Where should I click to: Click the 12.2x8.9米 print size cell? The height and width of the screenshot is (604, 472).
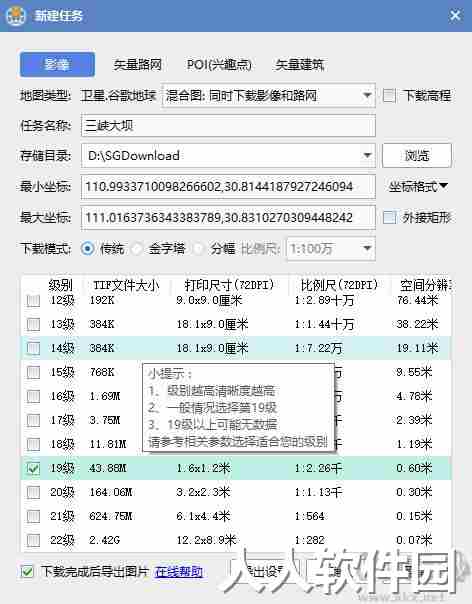tap(206, 540)
